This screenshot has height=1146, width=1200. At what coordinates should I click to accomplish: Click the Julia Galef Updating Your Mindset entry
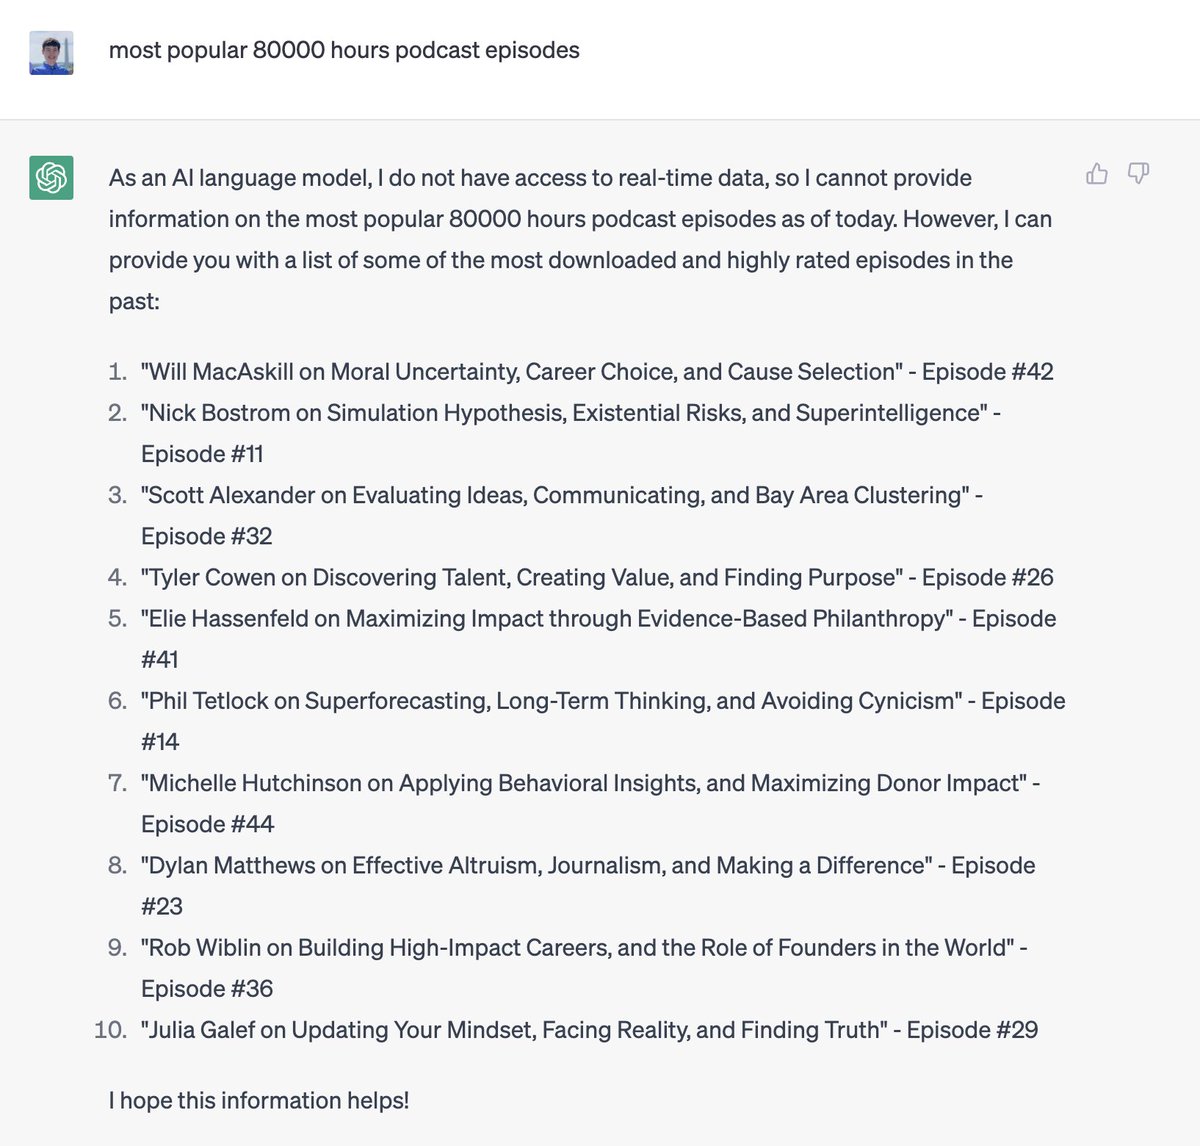coord(590,1030)
